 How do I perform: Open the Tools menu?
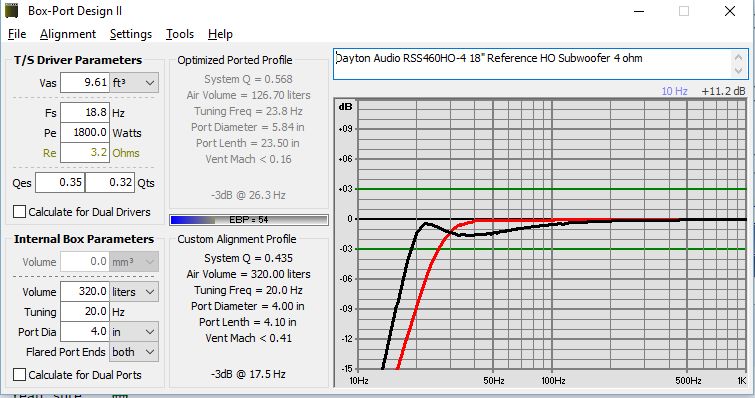click(180, 34)
